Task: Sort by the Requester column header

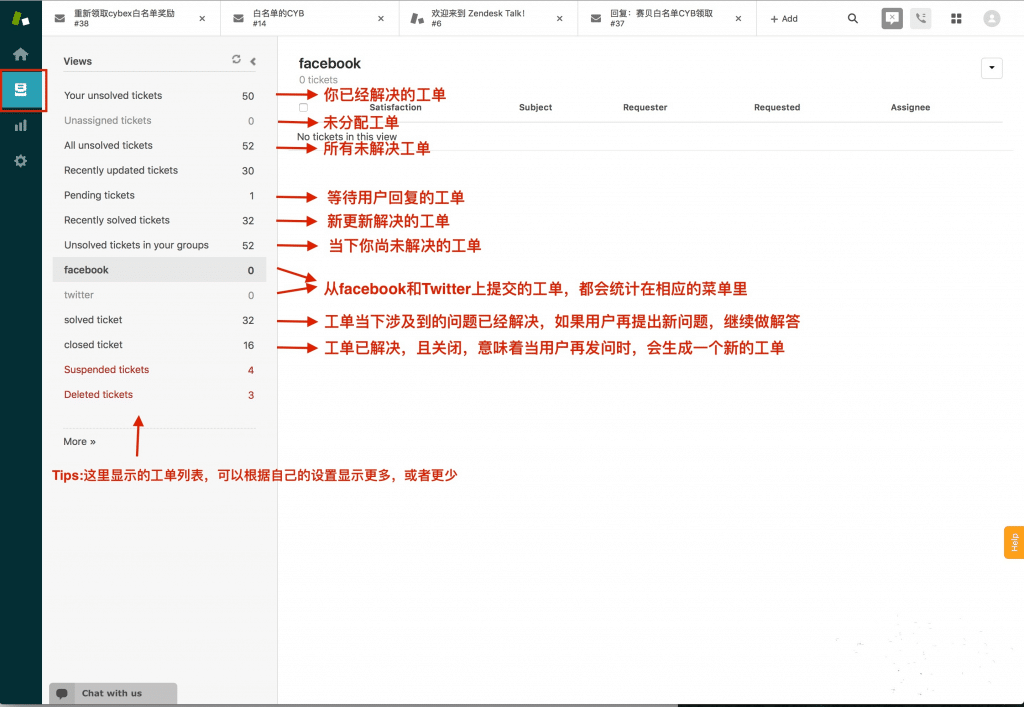Action: pyautogui.click(x=645, y=107)
